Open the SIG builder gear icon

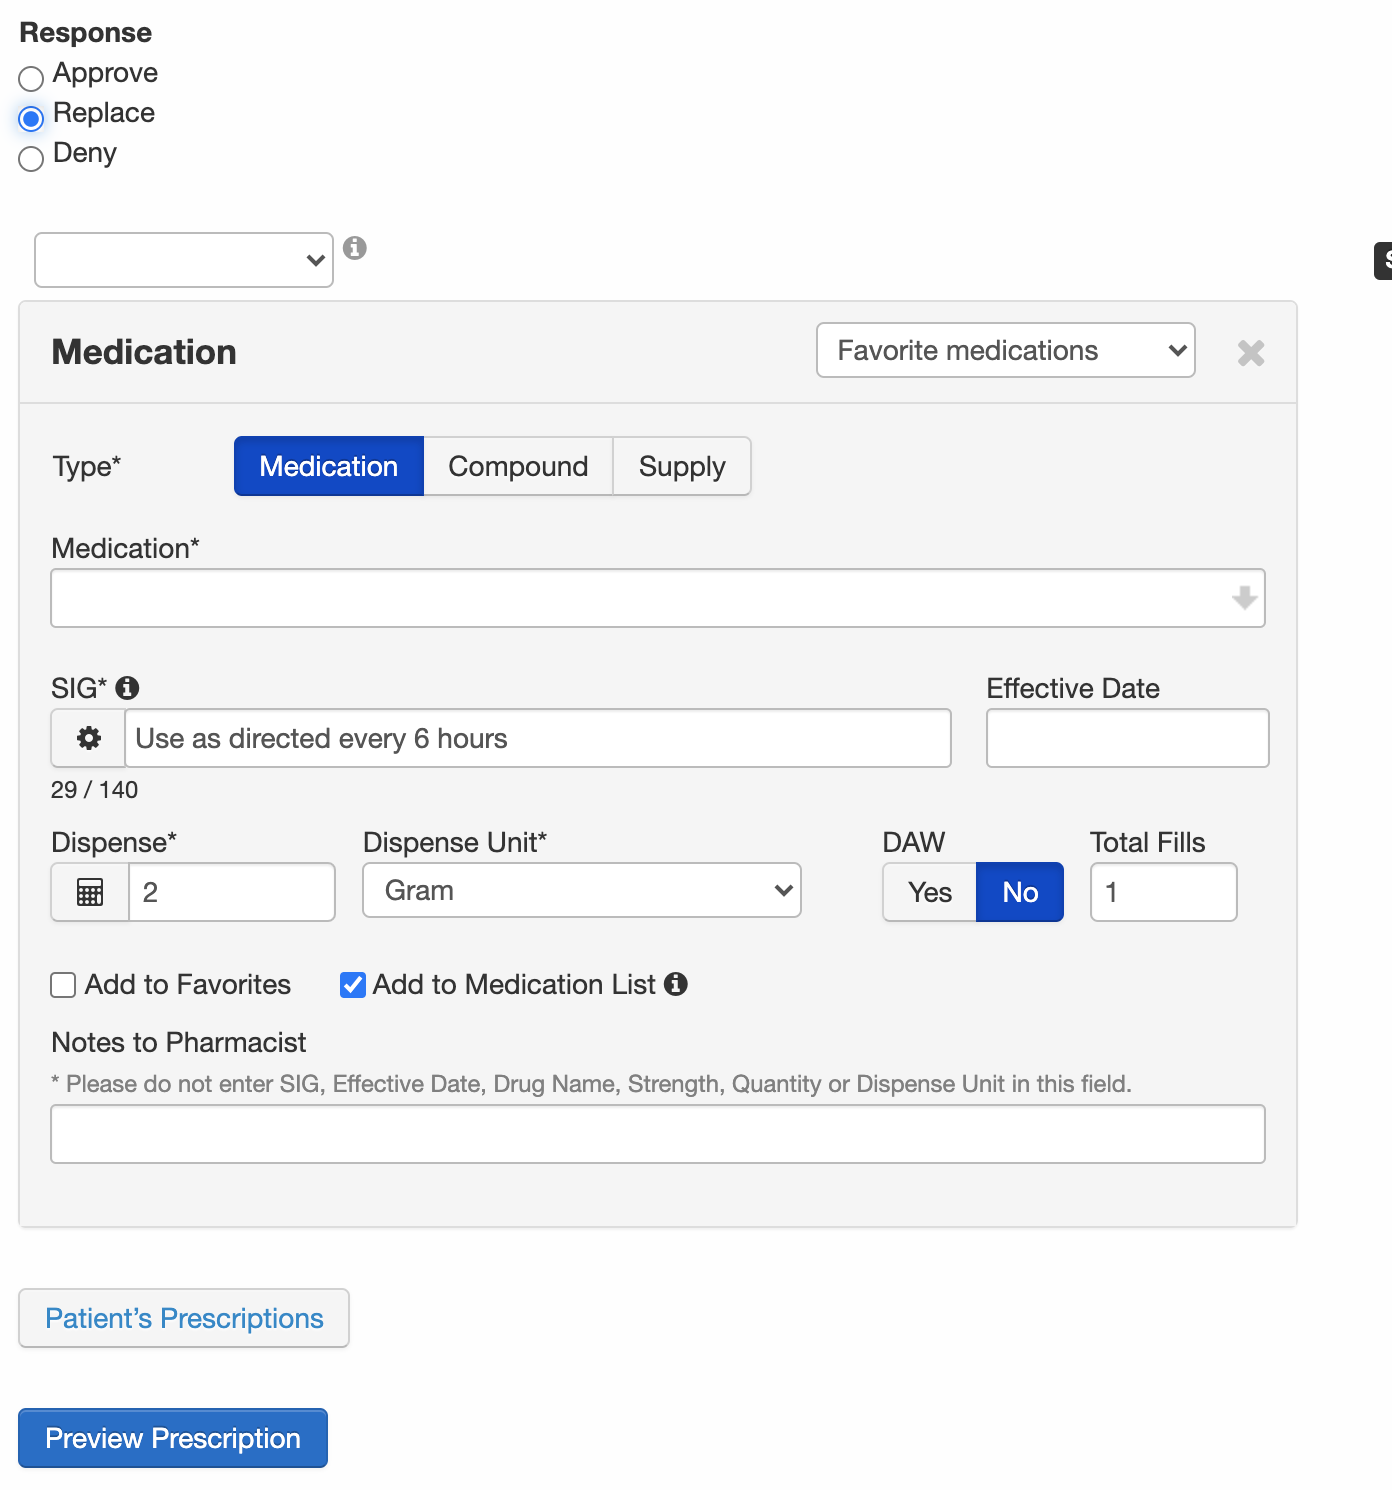89,738
